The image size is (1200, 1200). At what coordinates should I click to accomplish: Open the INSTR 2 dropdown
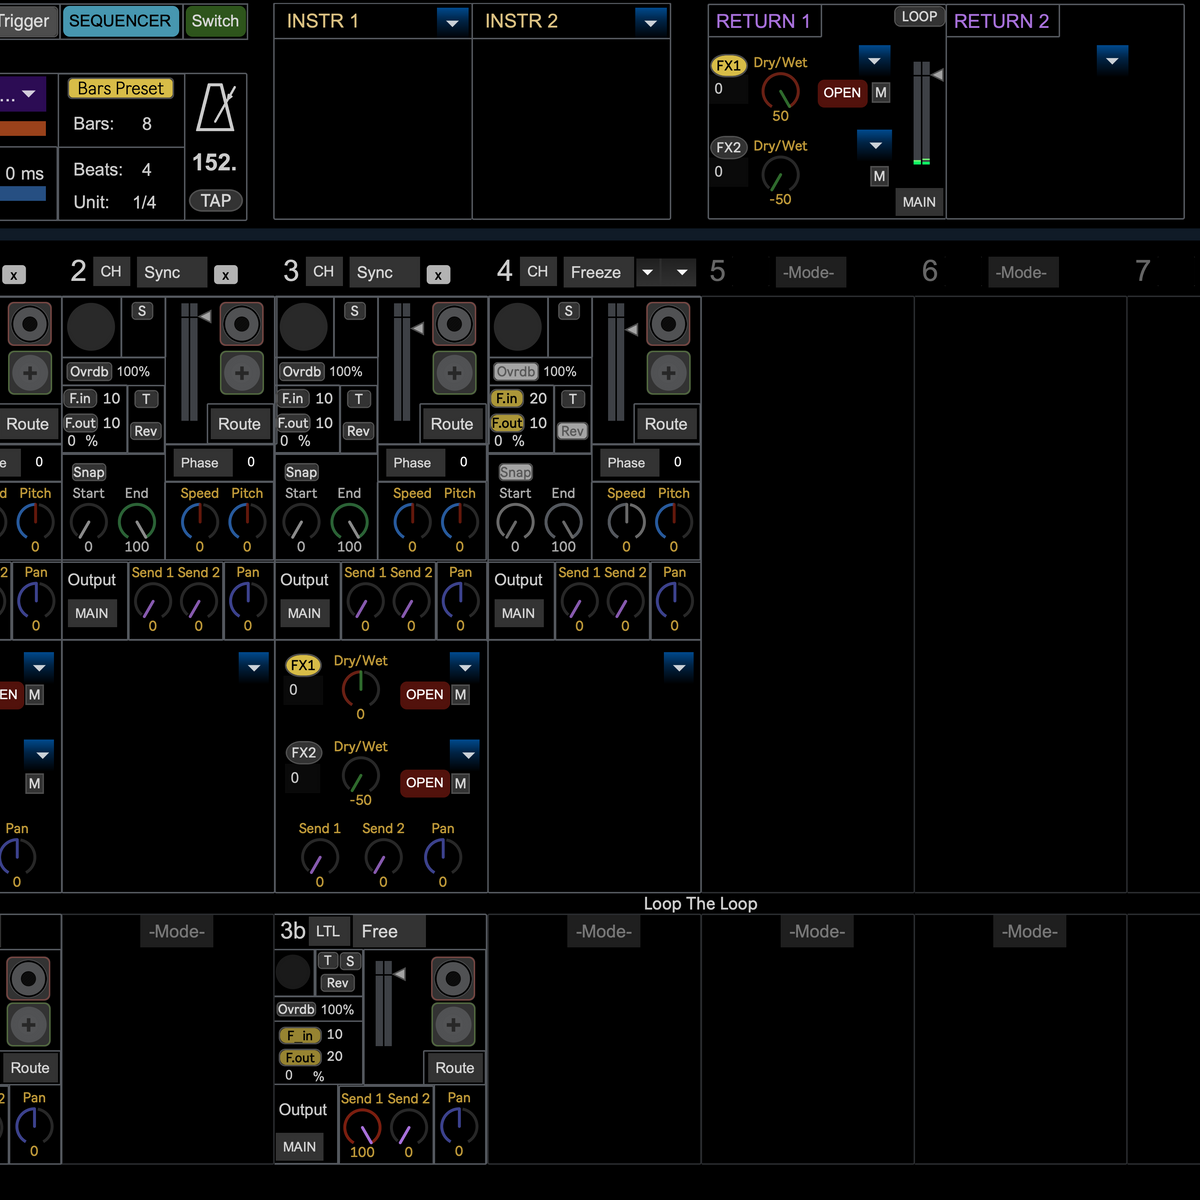click(x=651, y=21)
